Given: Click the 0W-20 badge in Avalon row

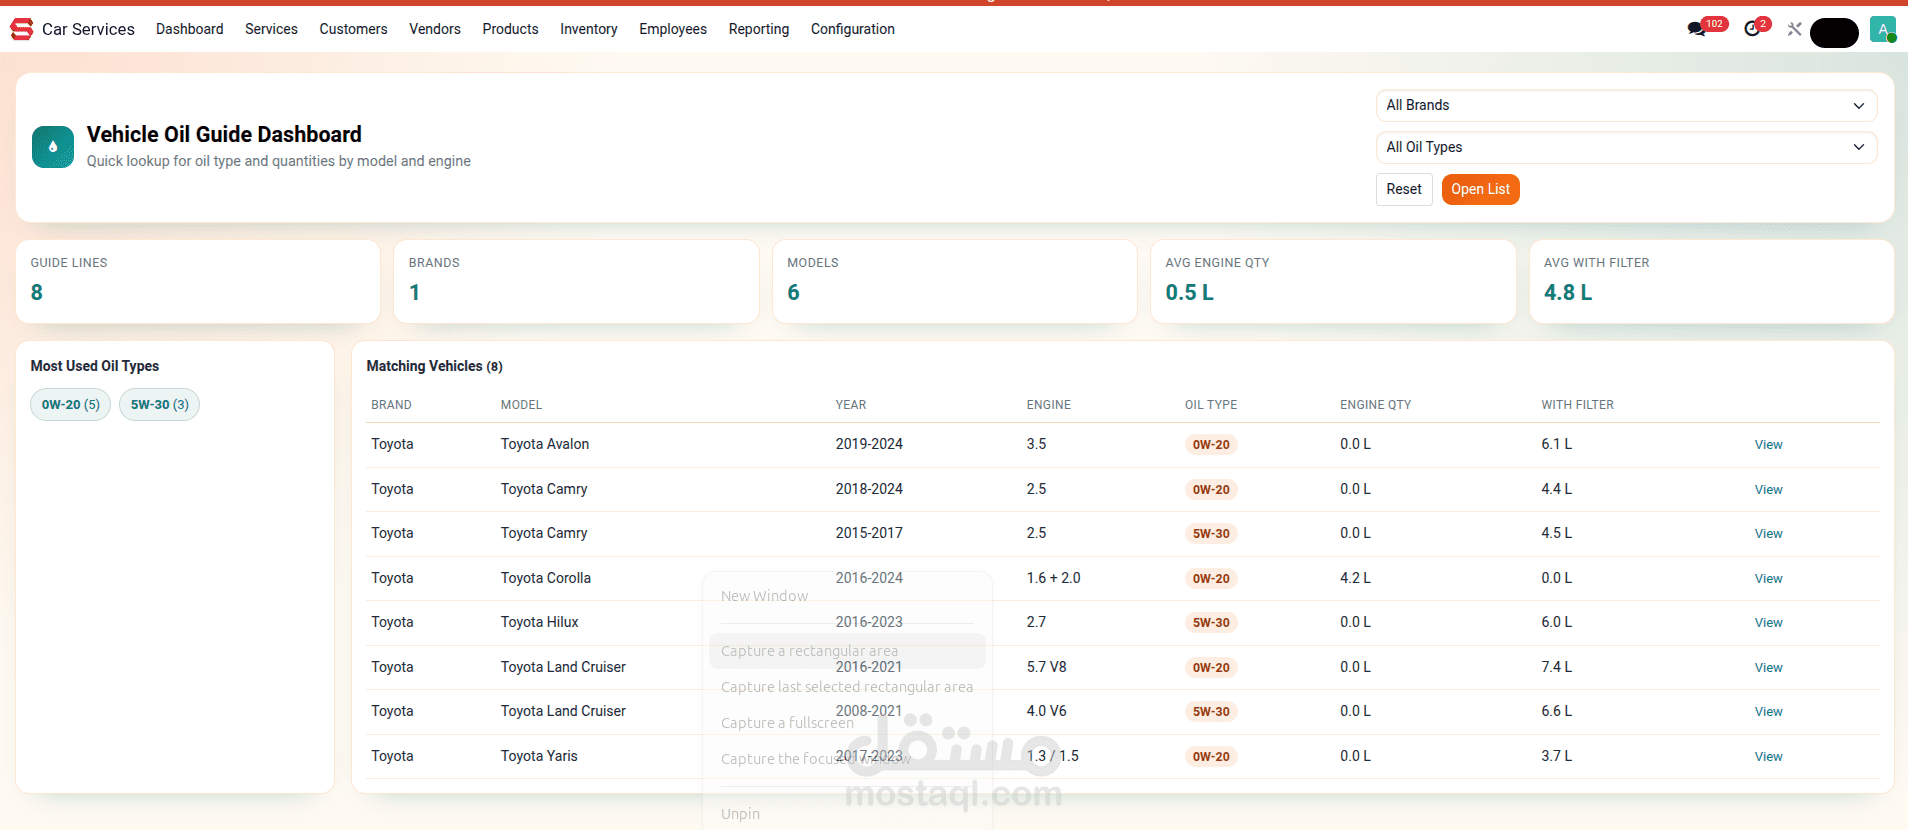Looking at the screenshot, I should pyautogui.click(x=1211, y=445).
